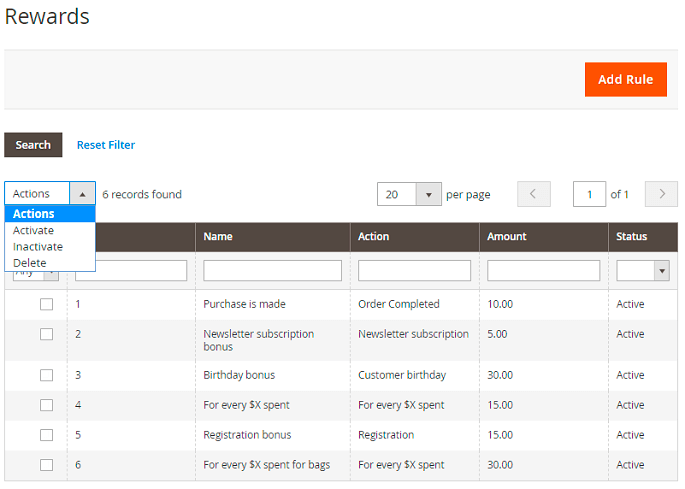Image resolution: width=685 pixels, height=489 pixels.
Task: Choose Activate from Actions menu
Action: point(34,231)
